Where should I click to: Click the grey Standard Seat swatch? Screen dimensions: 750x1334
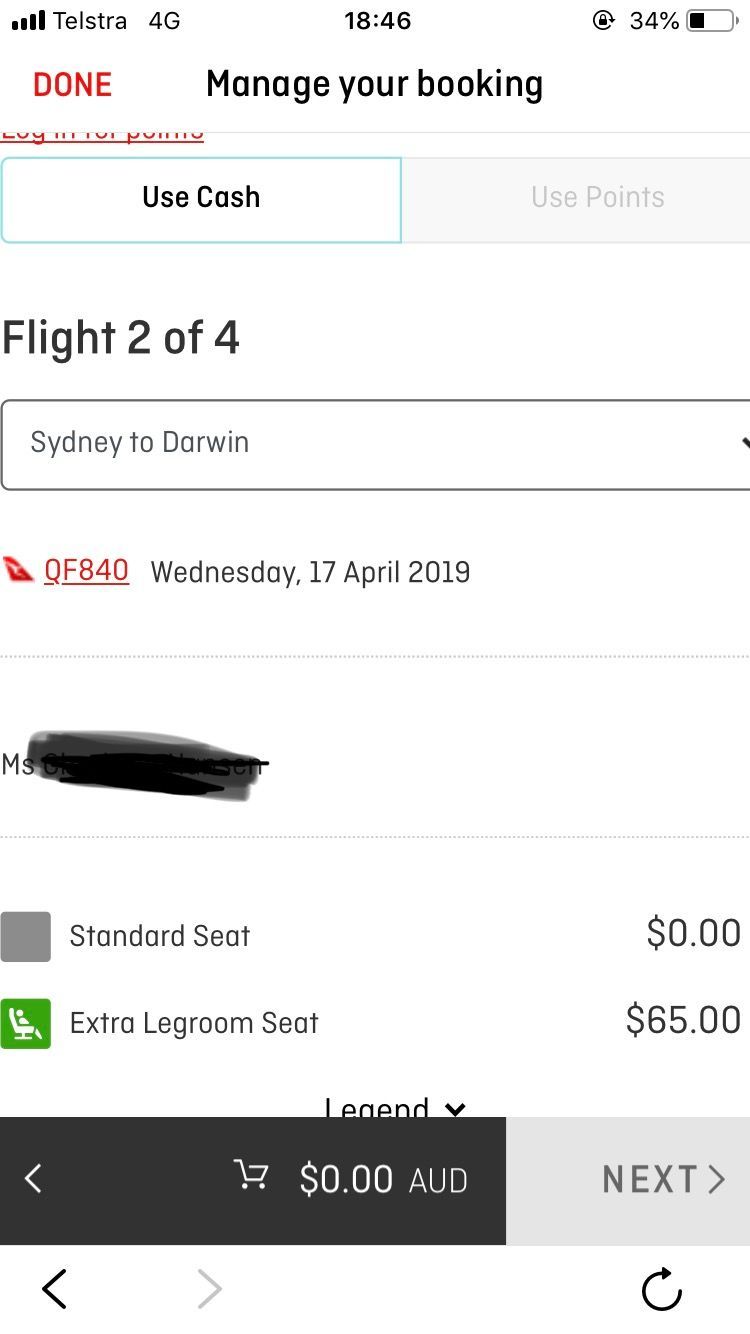25,936
